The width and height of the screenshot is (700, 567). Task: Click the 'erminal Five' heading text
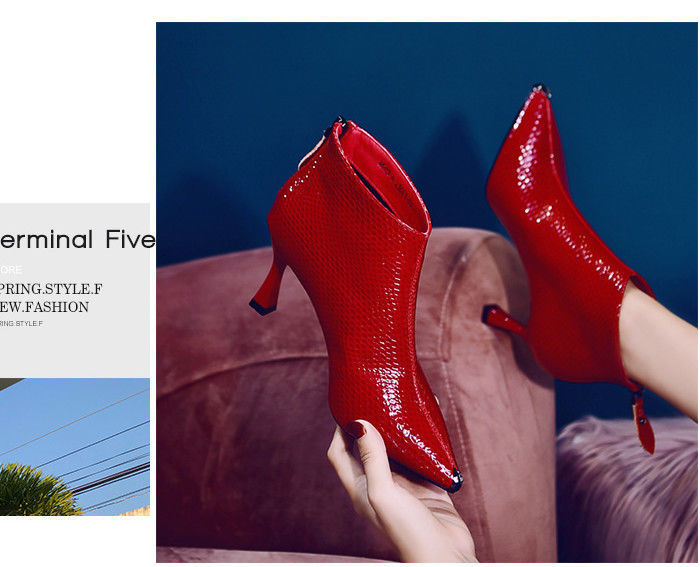point(78,240)
